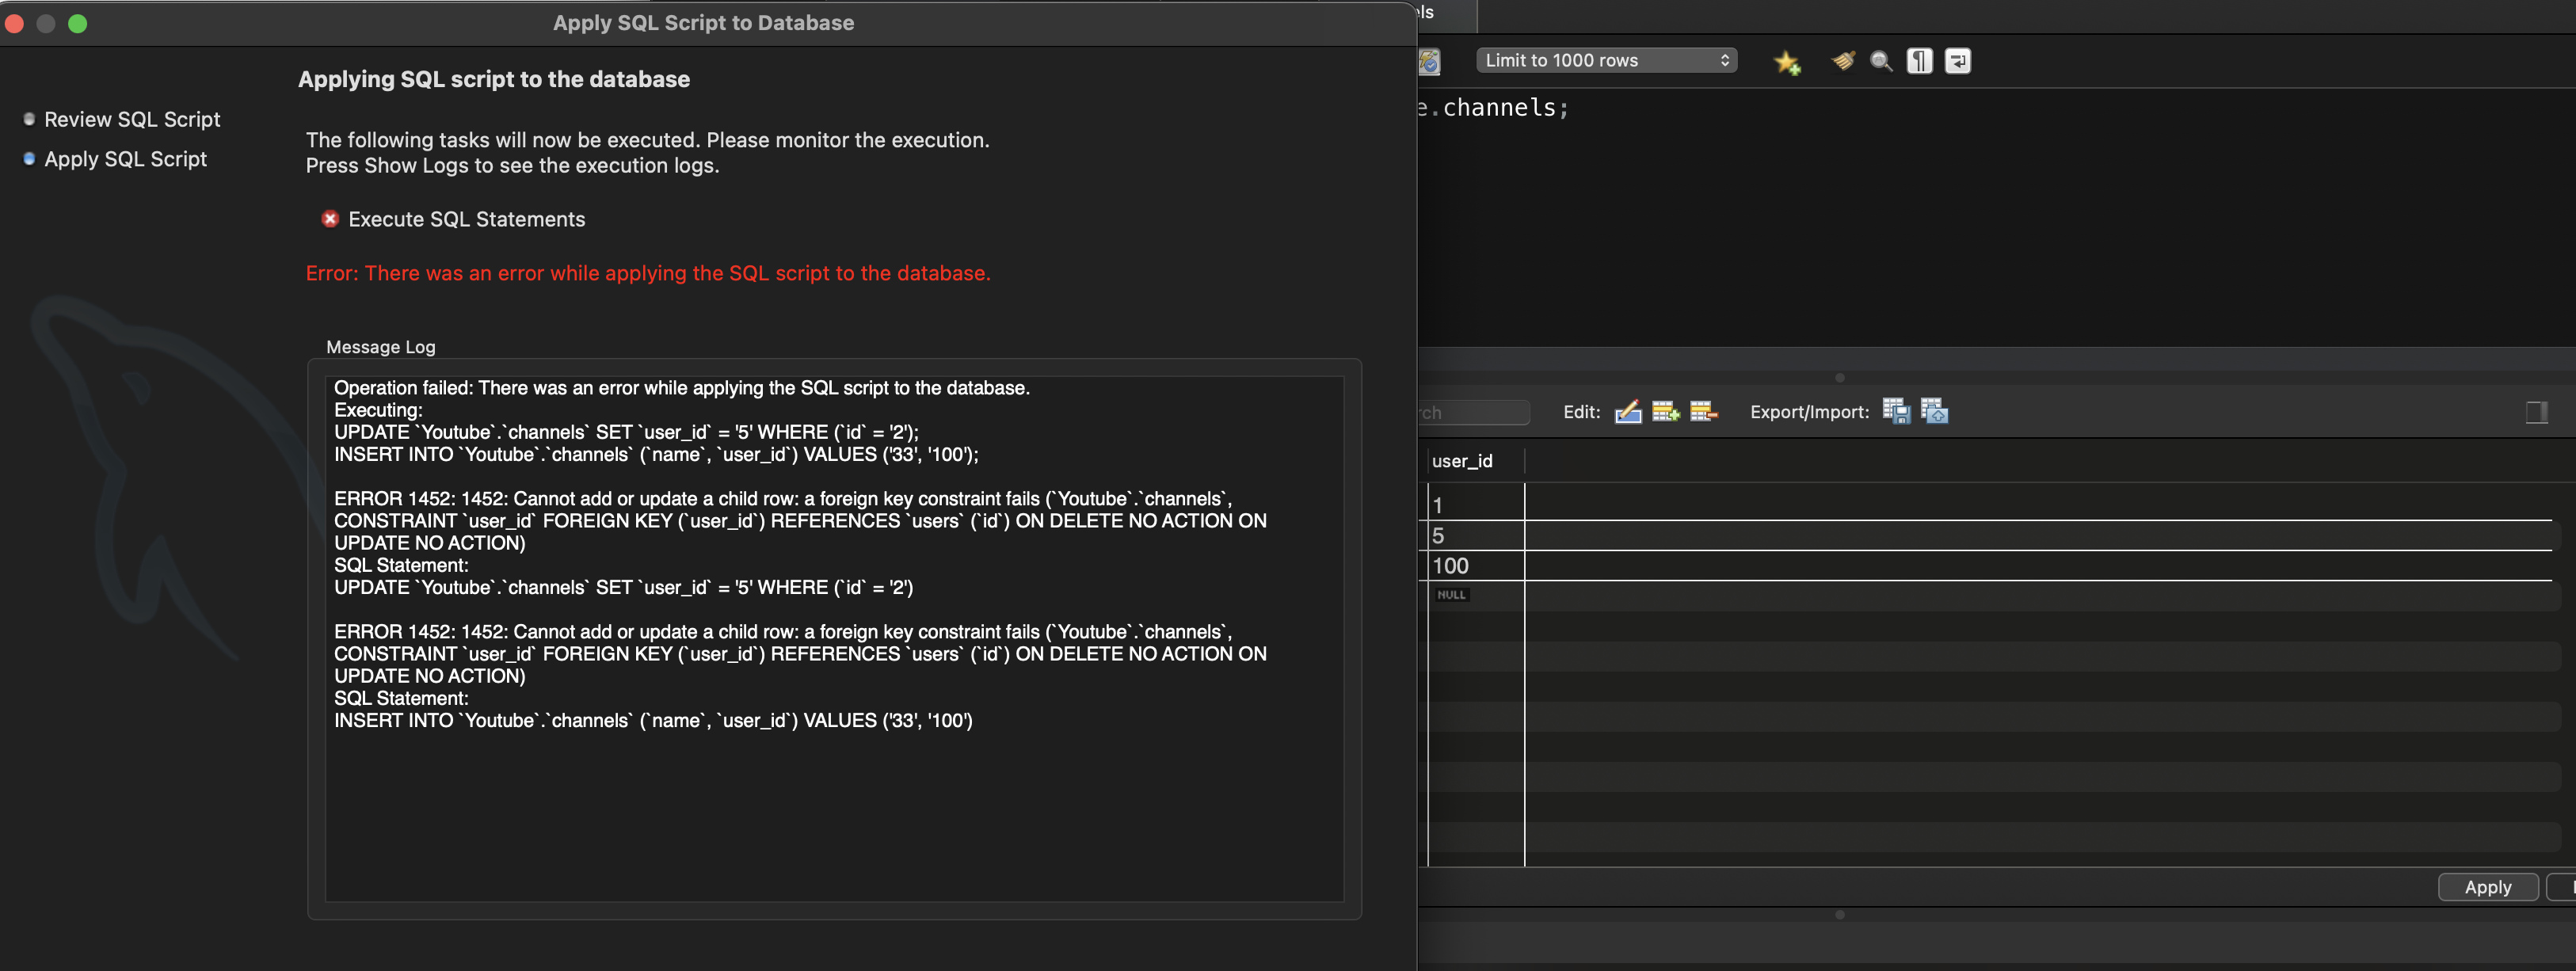Viewport: 2576px width, 971px height.
Task: Click the beautify query broom icon
Action: (x=1842, y=62)
